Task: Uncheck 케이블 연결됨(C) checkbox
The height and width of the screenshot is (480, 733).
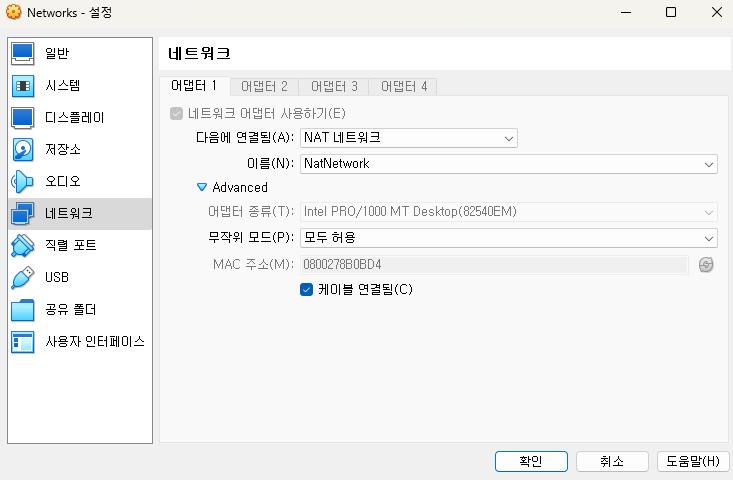Action: click(306, 290)
